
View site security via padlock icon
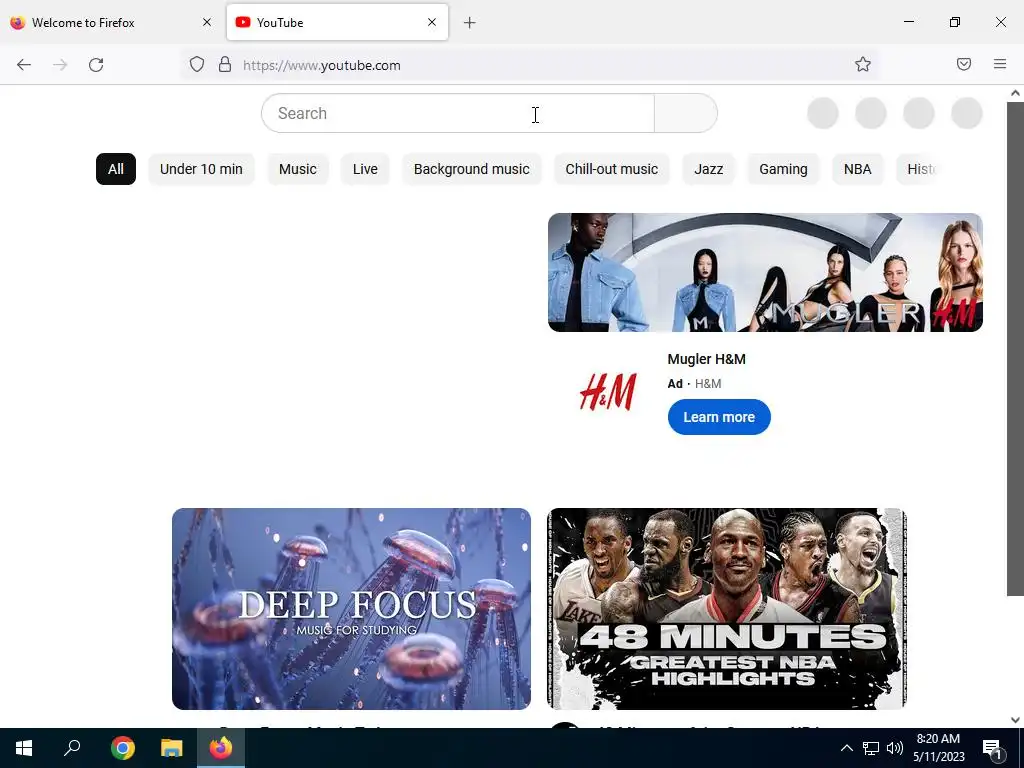click(x=225, y=65)
